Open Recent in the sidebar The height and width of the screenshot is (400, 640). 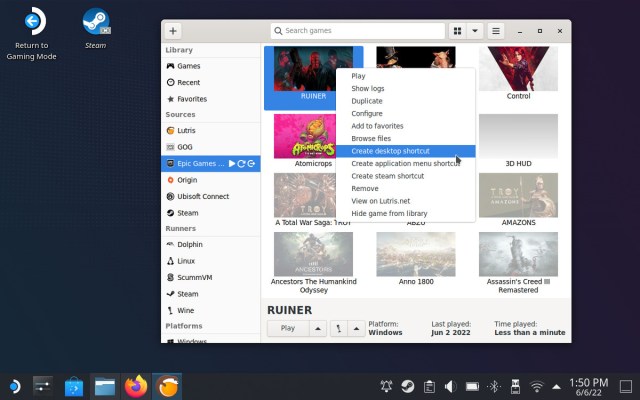click(211, 82)
